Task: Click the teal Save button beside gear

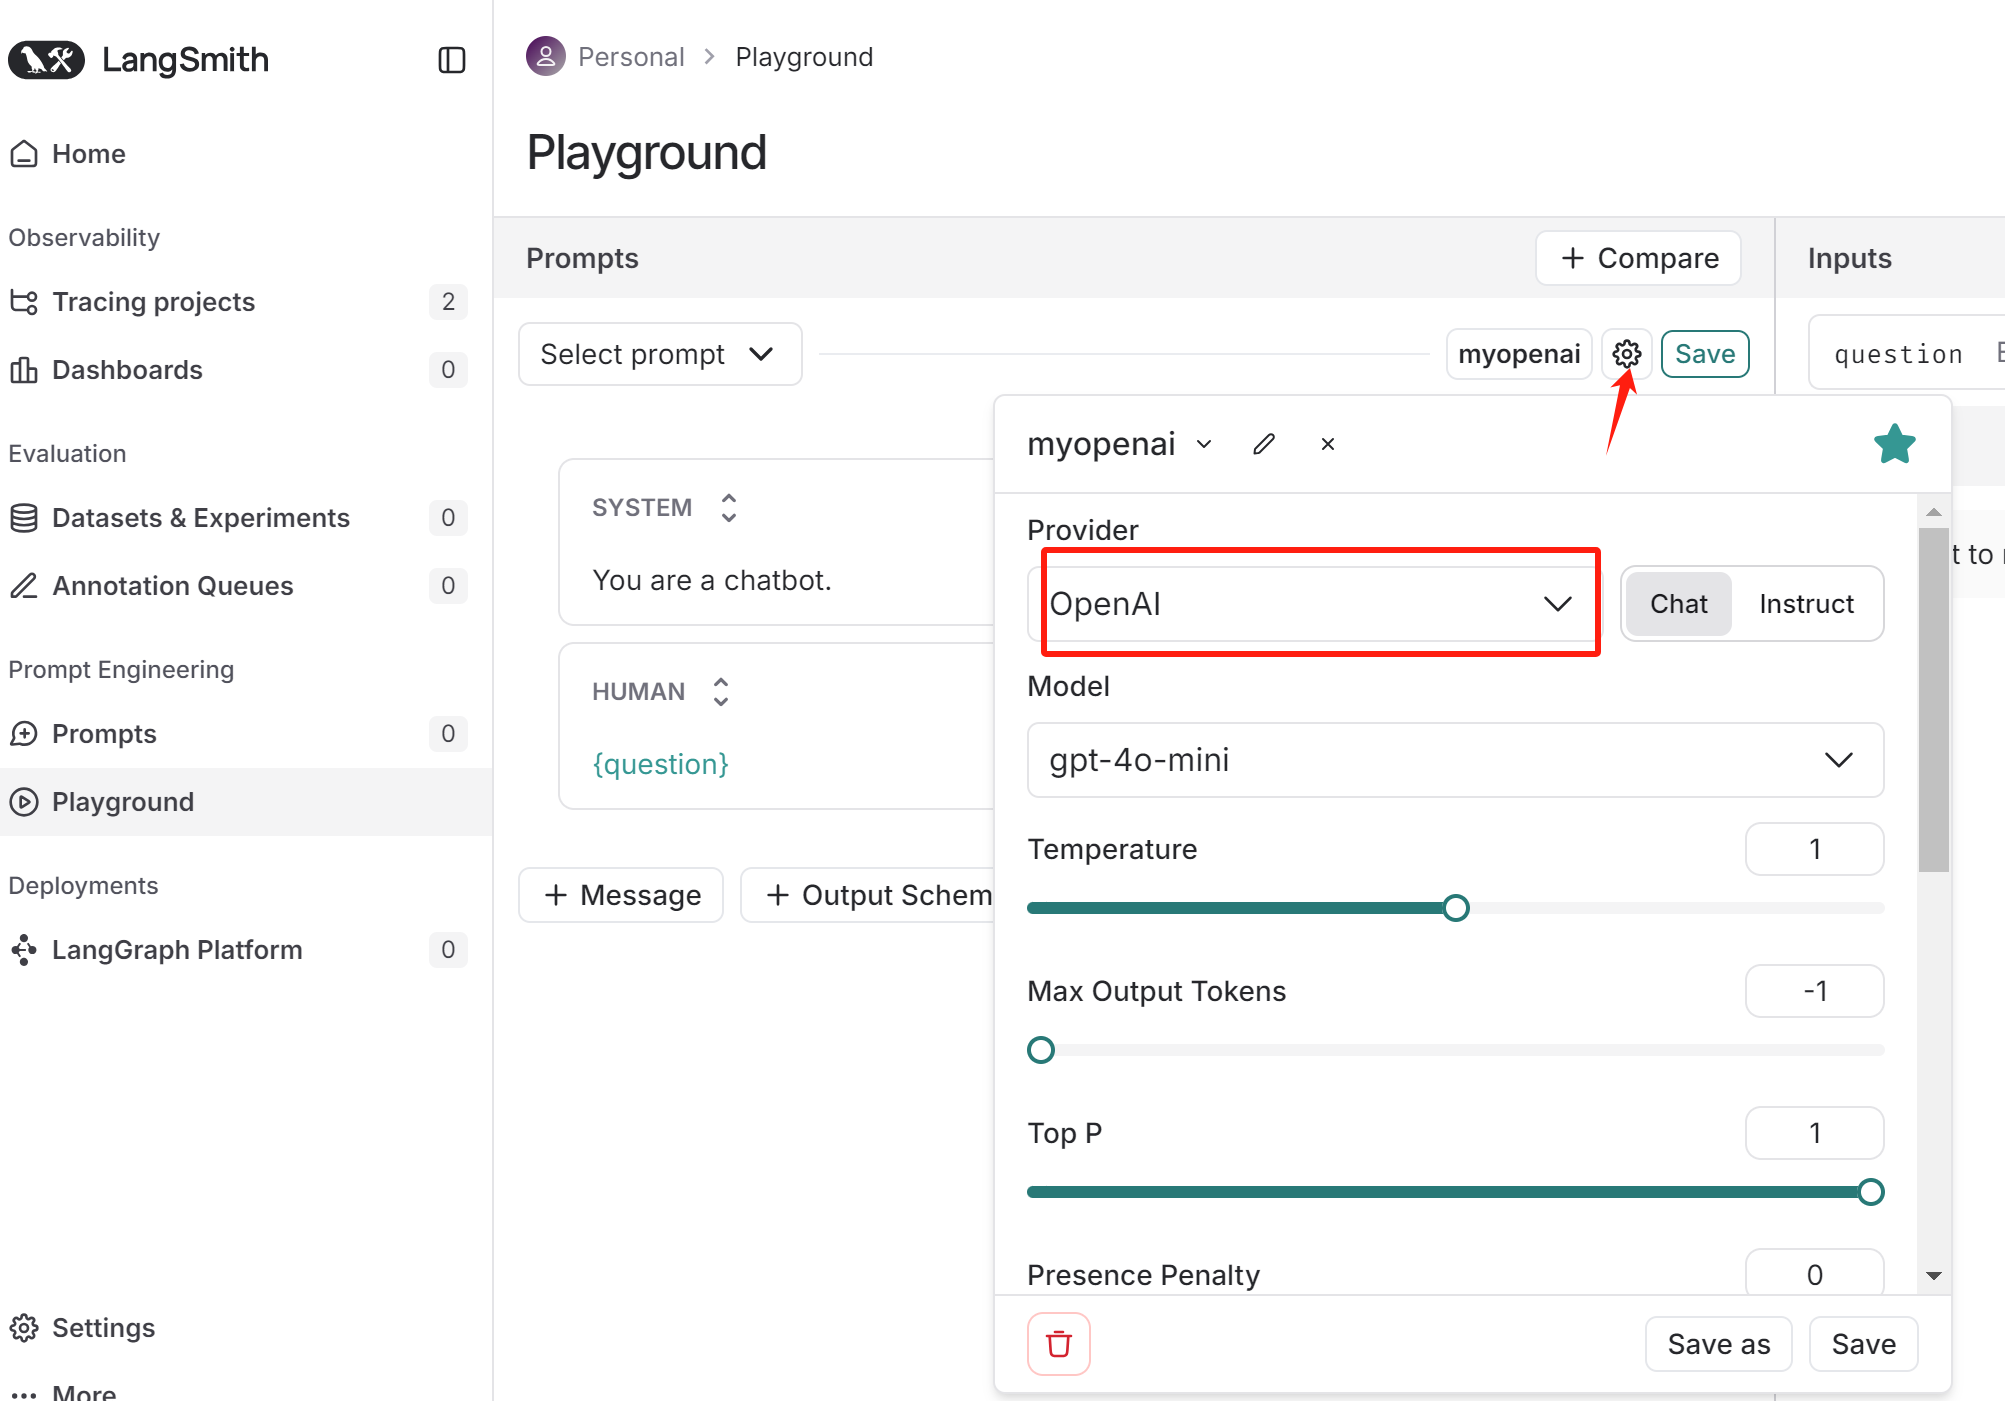Action: coord(1705,354)
